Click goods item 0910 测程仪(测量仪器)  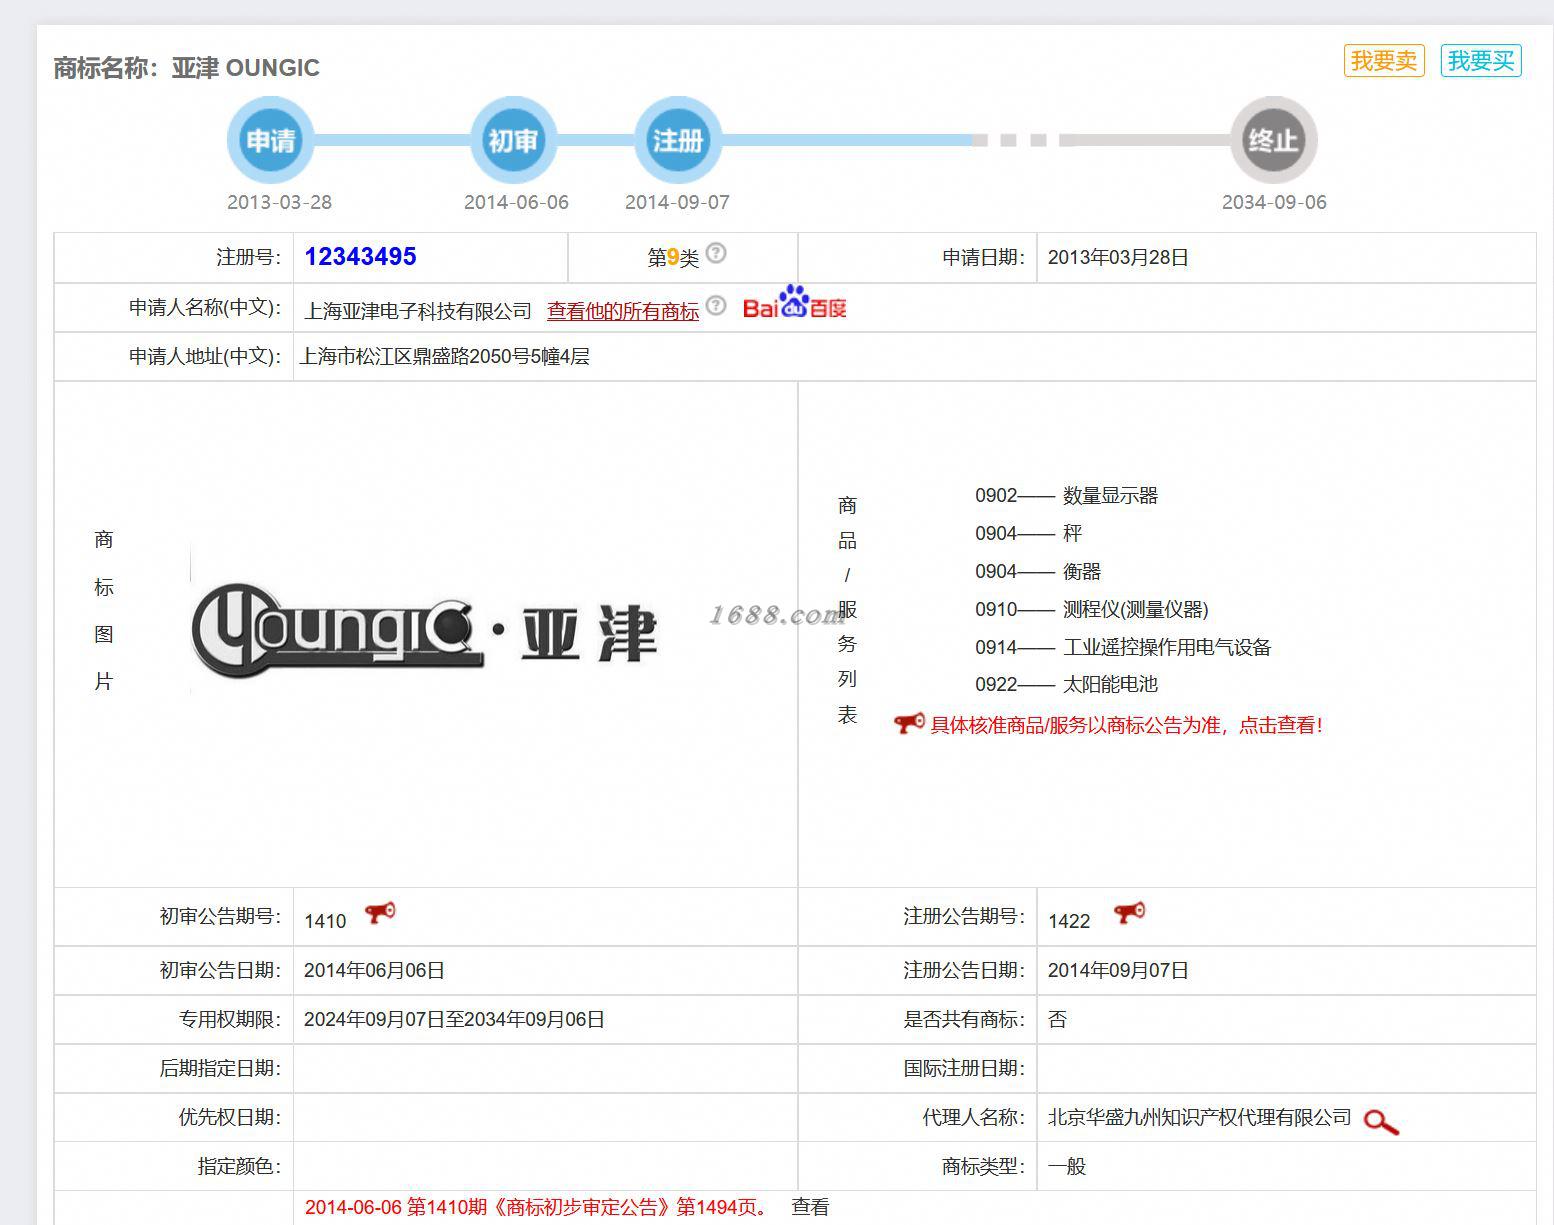point(1092,609)
